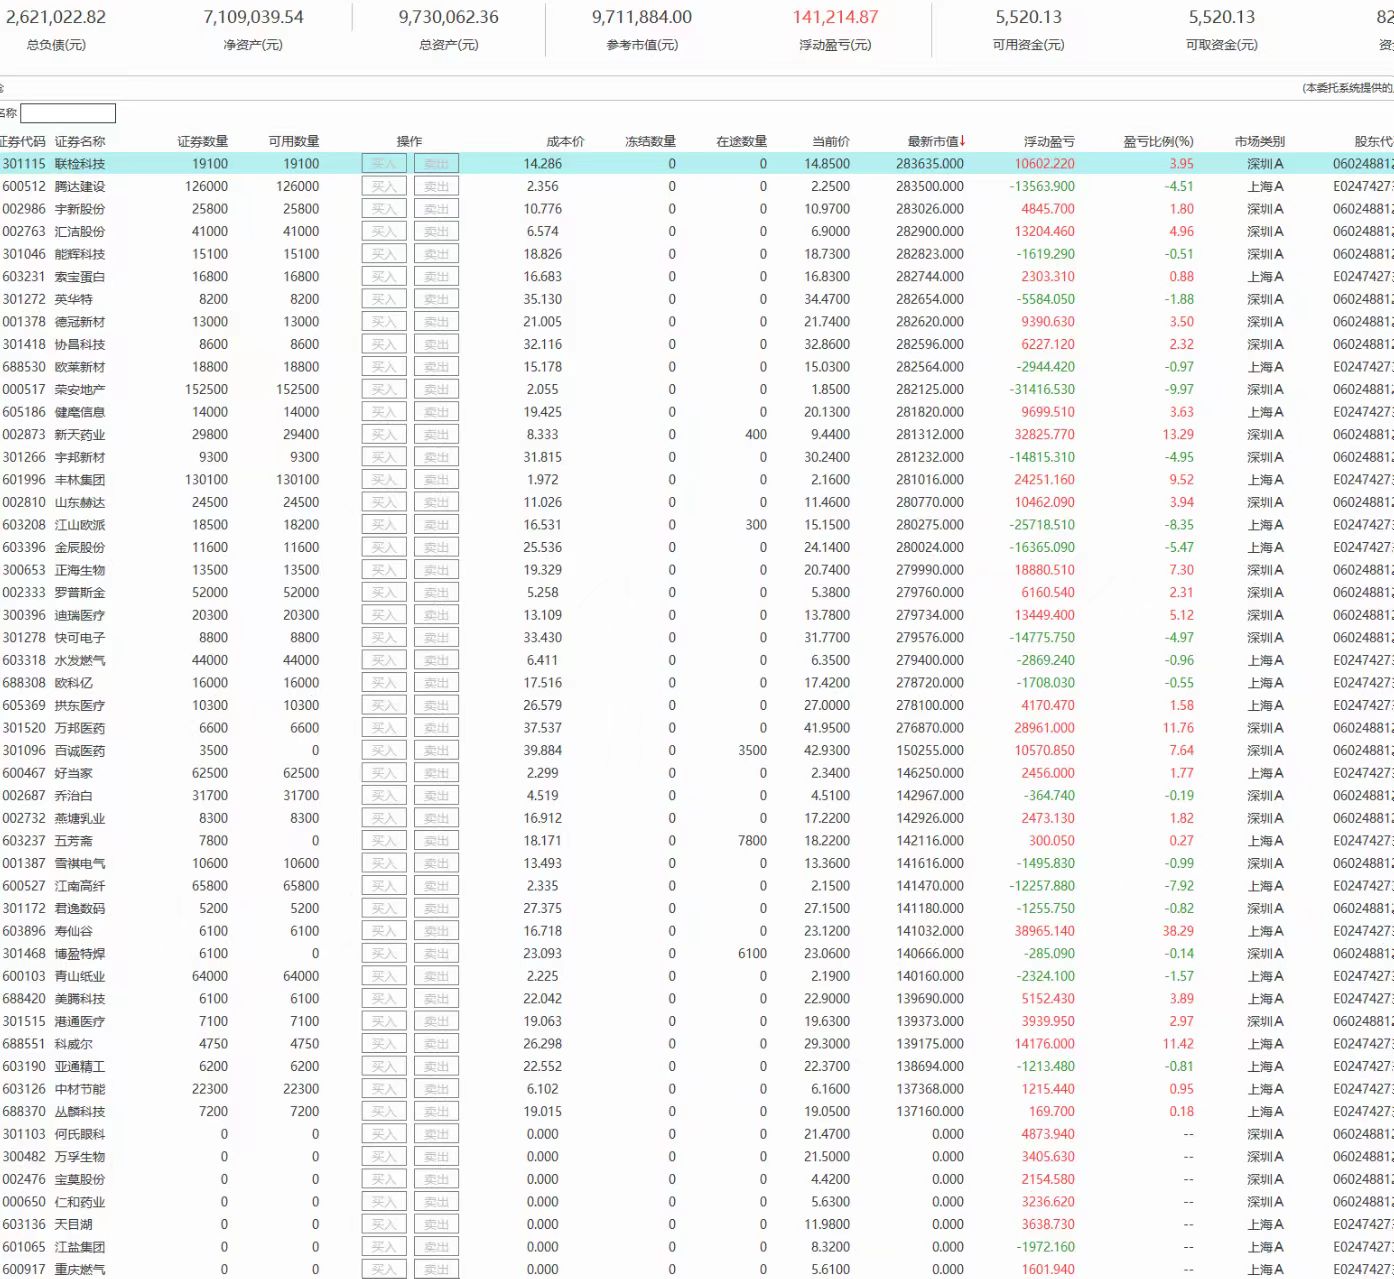Click 卖出 button for 何氏眼科 row
1394x1279 pixels.
pyautogui.click(x=436, y=1134)
